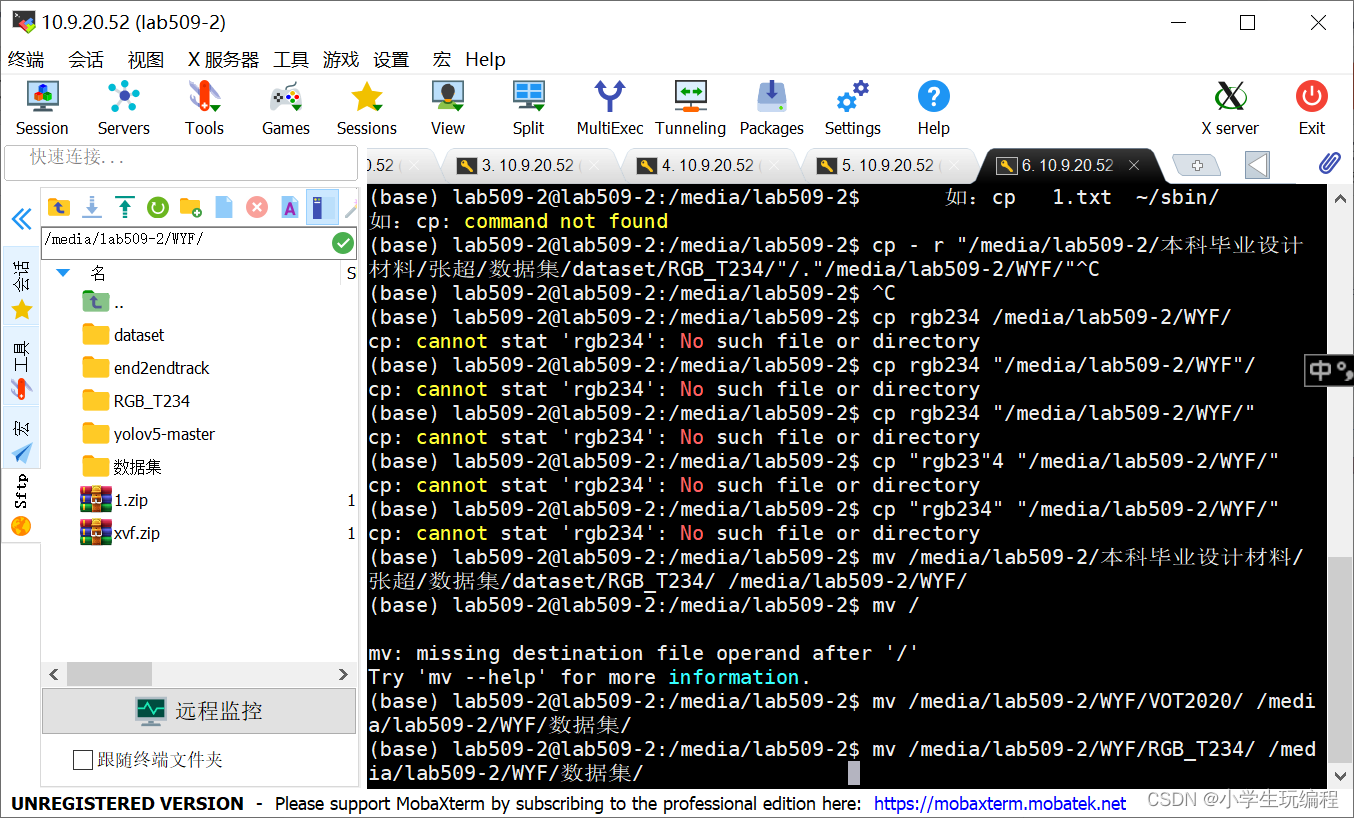Select the end2endtrack folder
The height and width of the screenshot is (818, 1354).
pyautogui.click(x=146, y=368)
